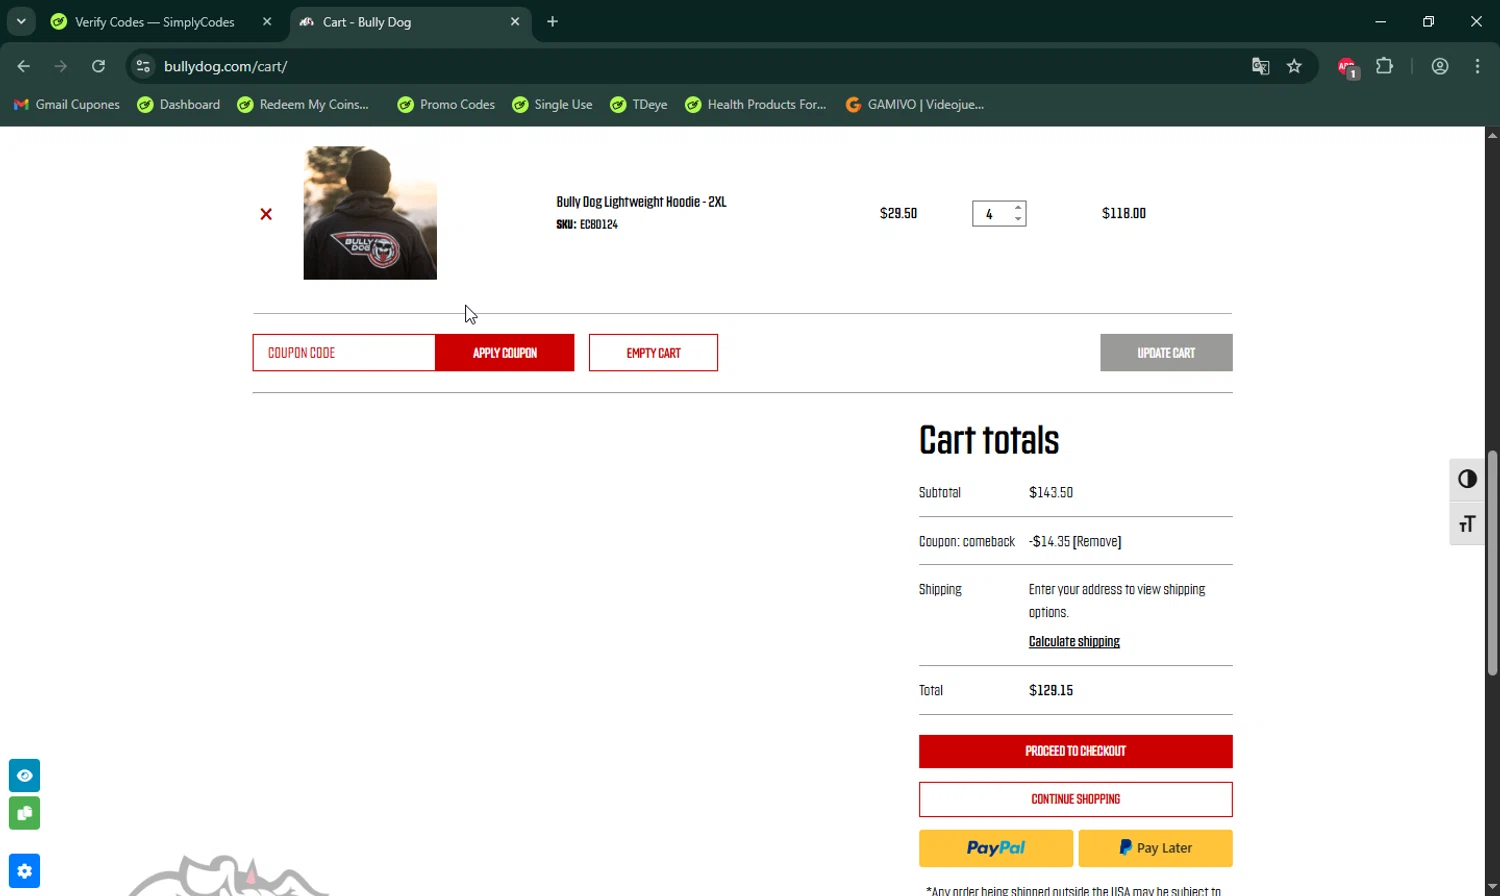Click the browser forward arrow
This screenshot has width=1500, height=896.
pyautogui.click(x=61, y=66)
